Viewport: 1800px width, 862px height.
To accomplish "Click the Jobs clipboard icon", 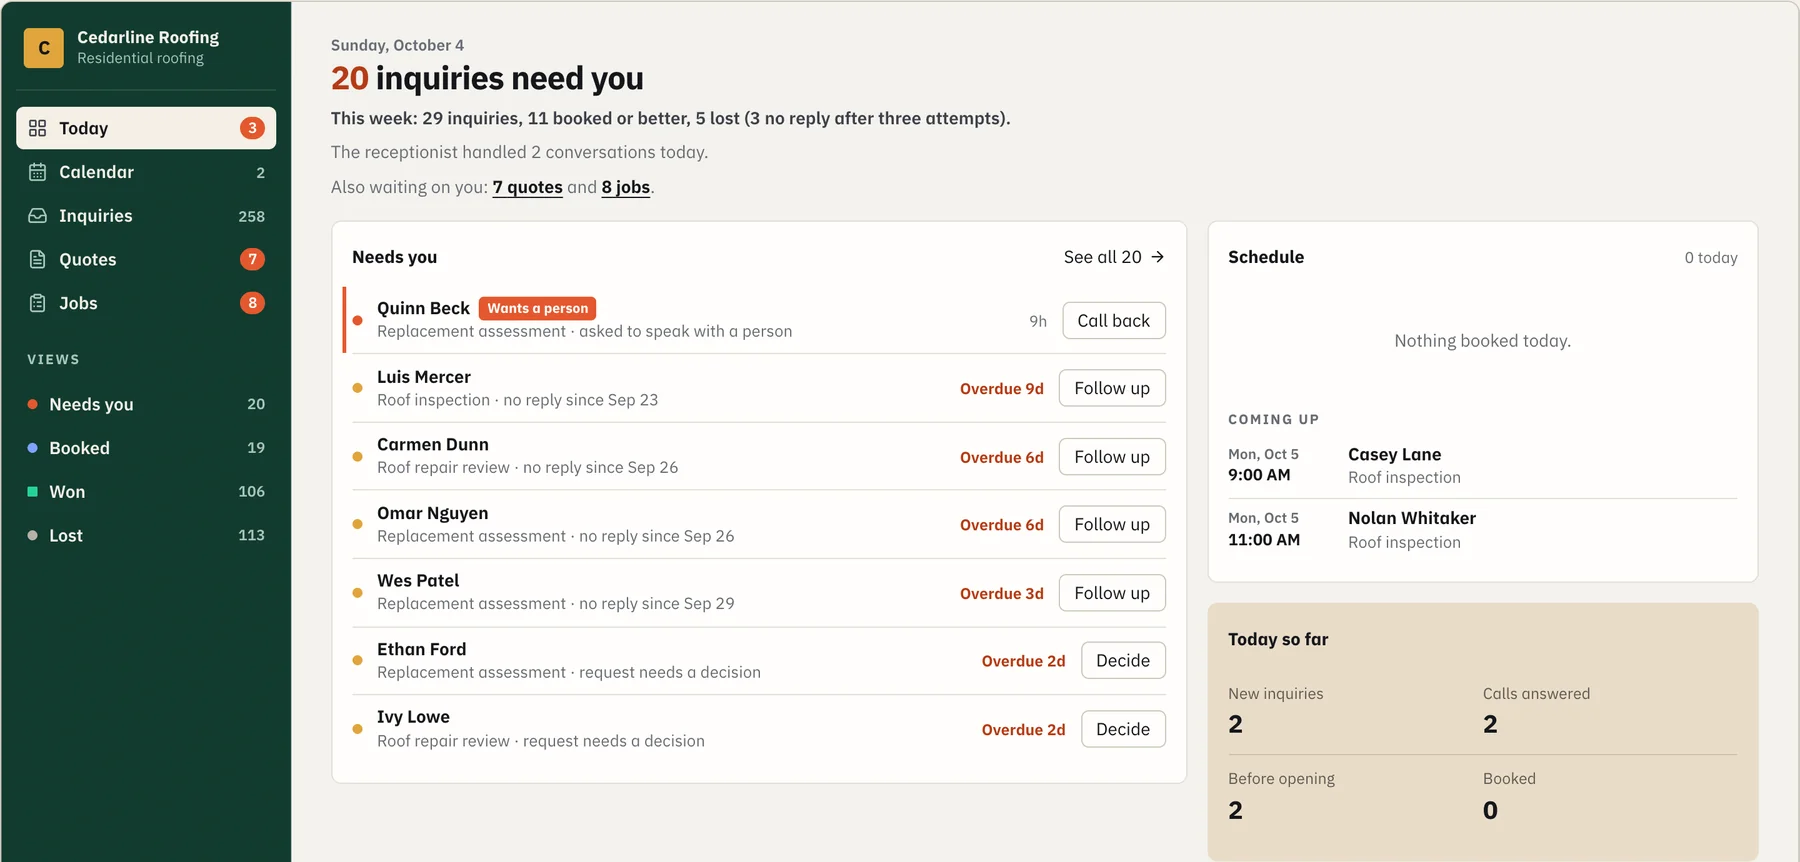I will [x=38, y=303].
